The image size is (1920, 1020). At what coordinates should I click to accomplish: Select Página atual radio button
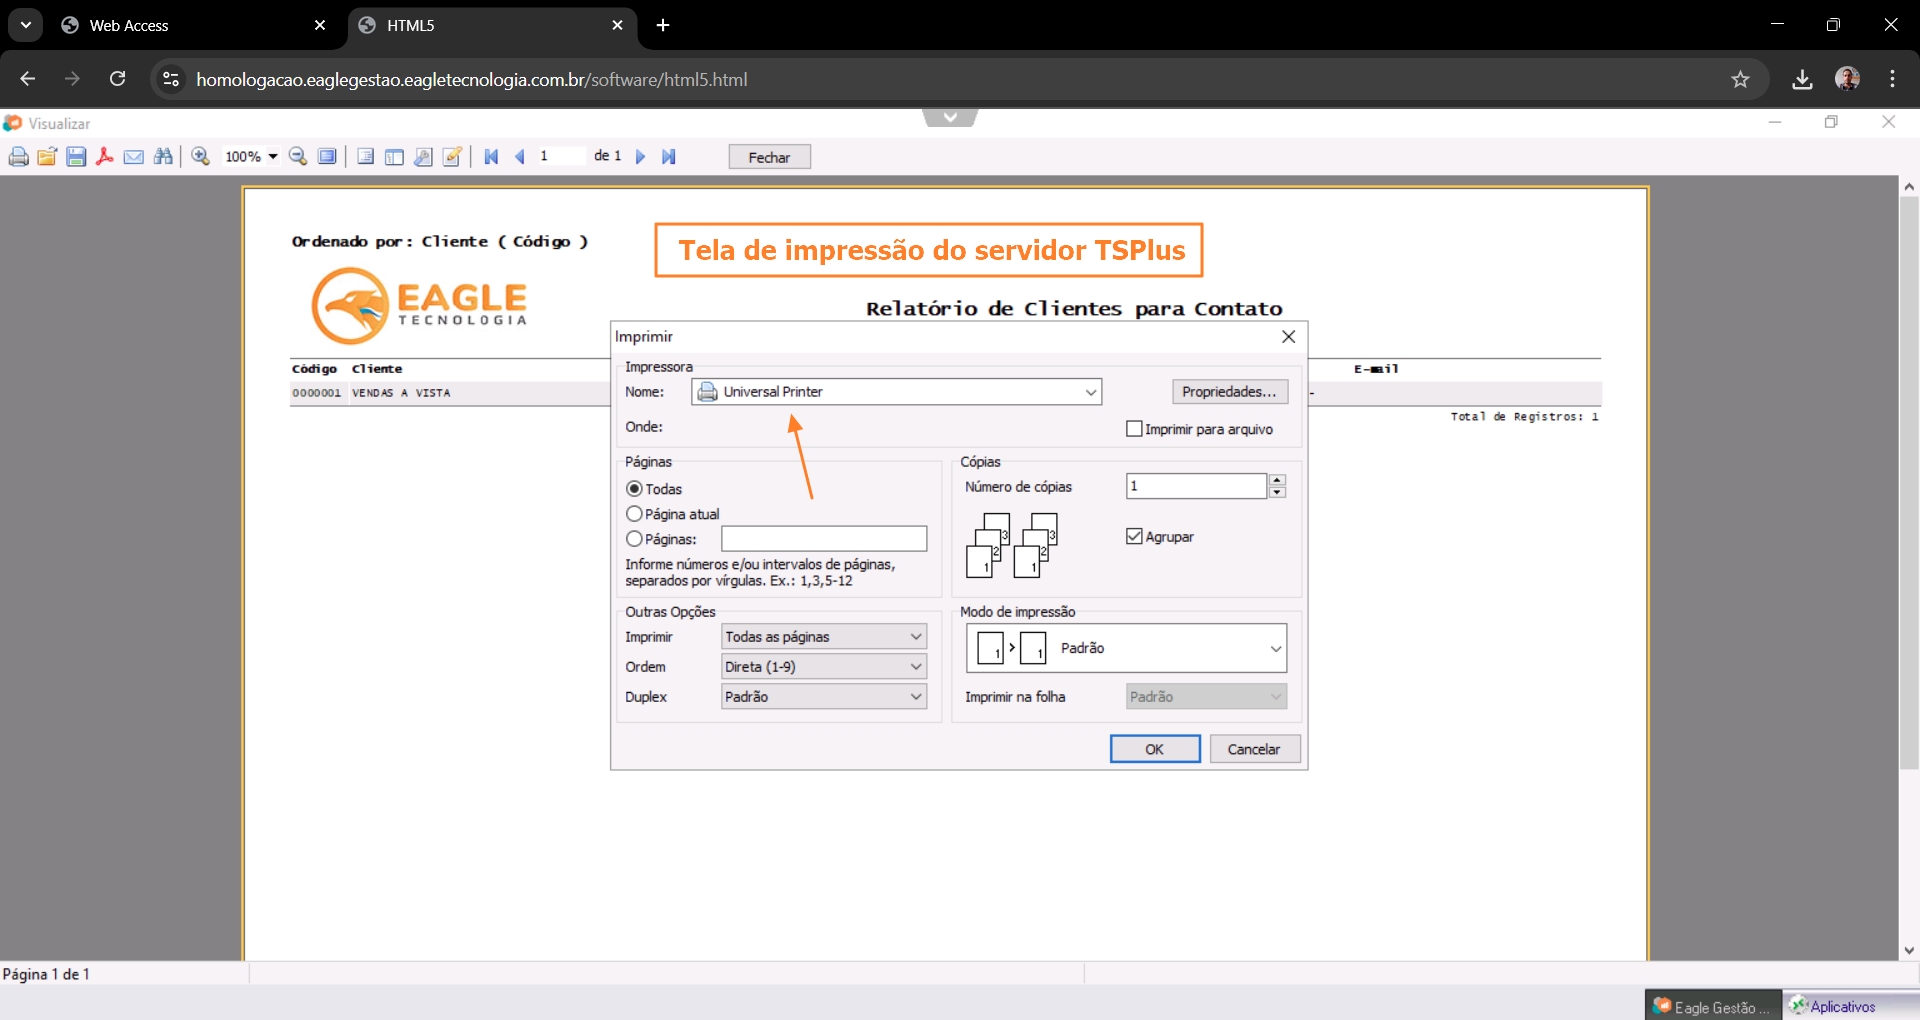pos(634,514)
